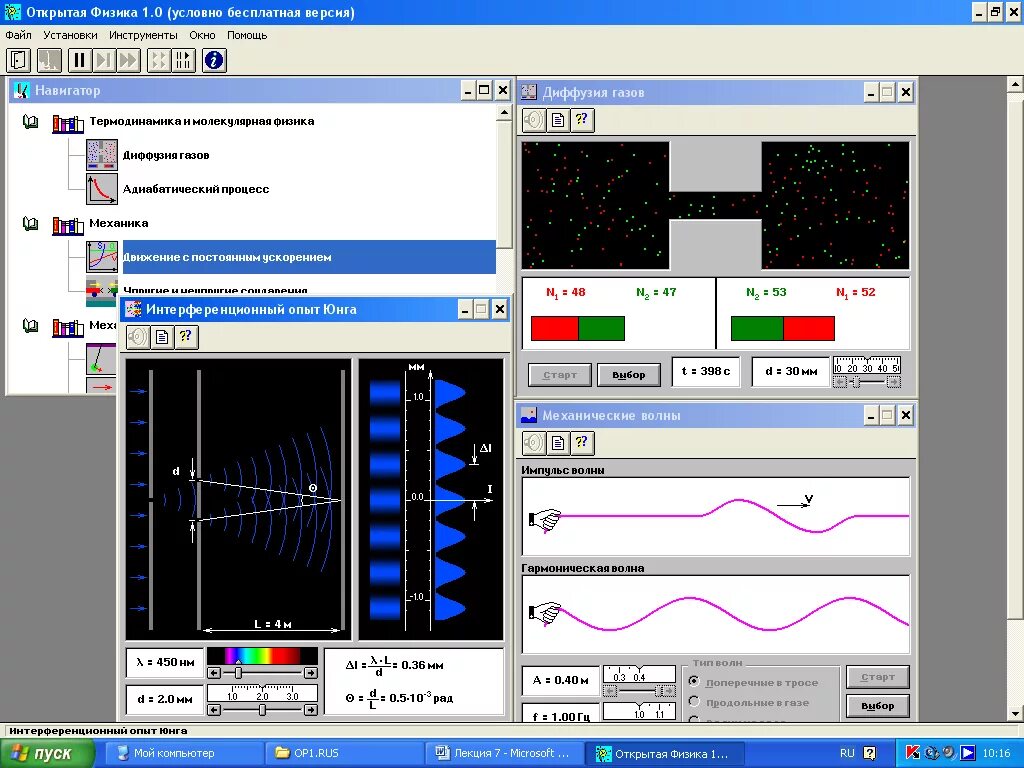Image resolution: width=1024 pixels, height=768 pixels.
Task: Open navigator via first toolbar icon
Action: point(18,60)
